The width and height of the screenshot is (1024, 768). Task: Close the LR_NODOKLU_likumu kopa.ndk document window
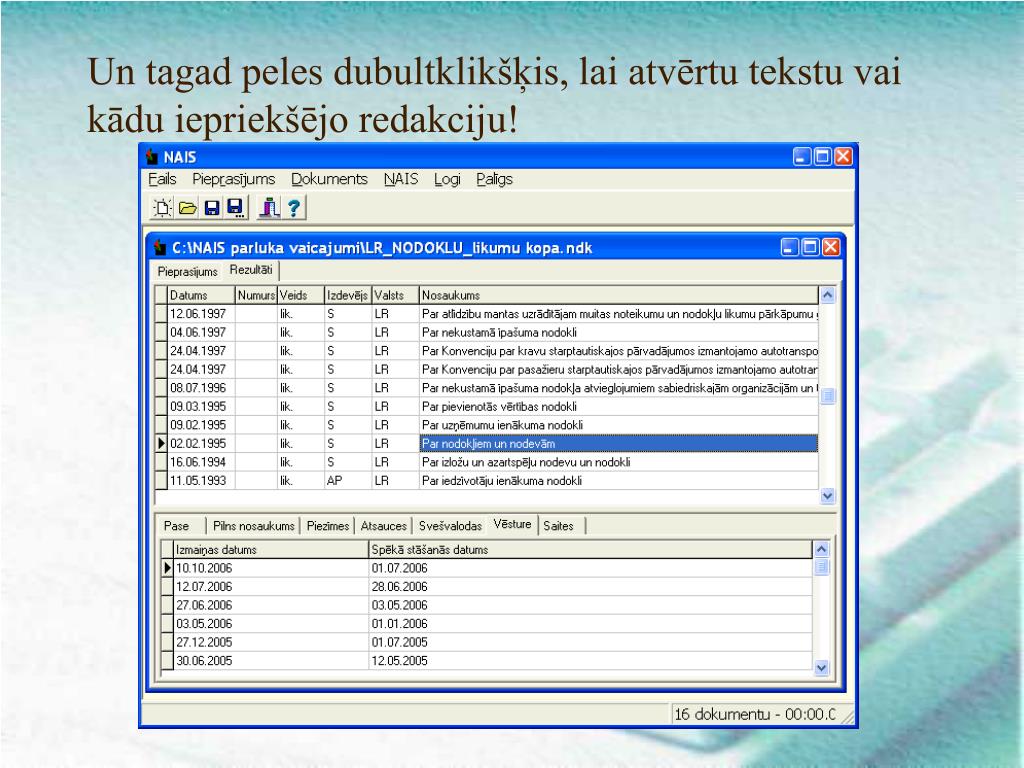[x=831, y=247]
